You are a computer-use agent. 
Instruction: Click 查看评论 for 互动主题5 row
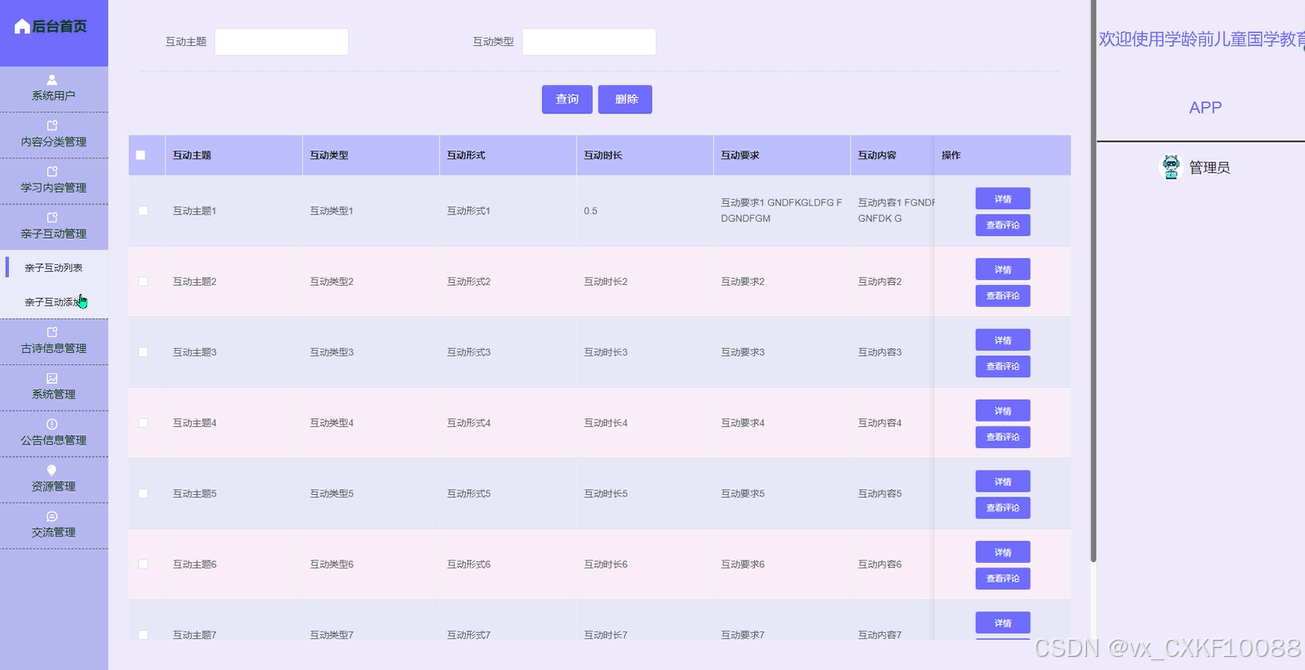click(1003, 508)
